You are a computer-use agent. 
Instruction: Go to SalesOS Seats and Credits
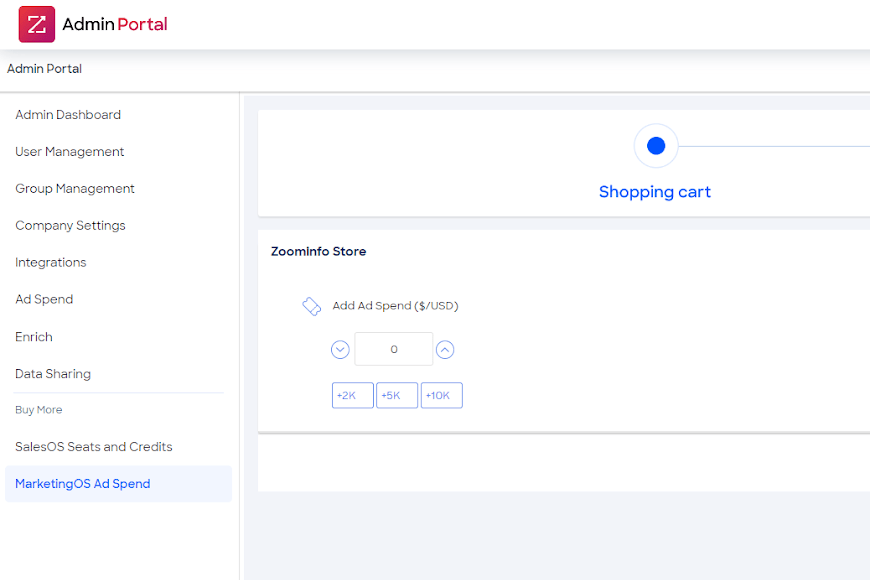[x=94, y=447]
